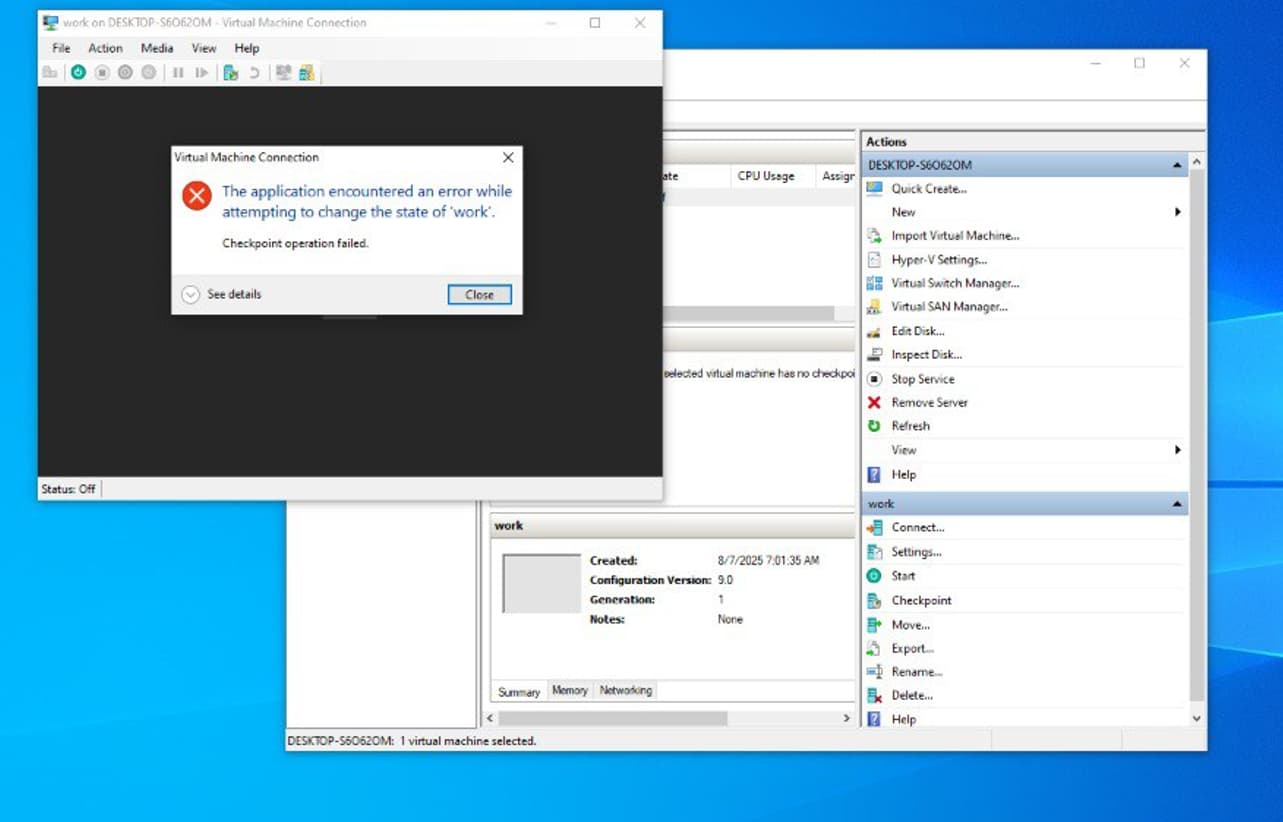Switch to the Networking tab
The height and width of the screenshot is (822, 1283).
(625, 690)
